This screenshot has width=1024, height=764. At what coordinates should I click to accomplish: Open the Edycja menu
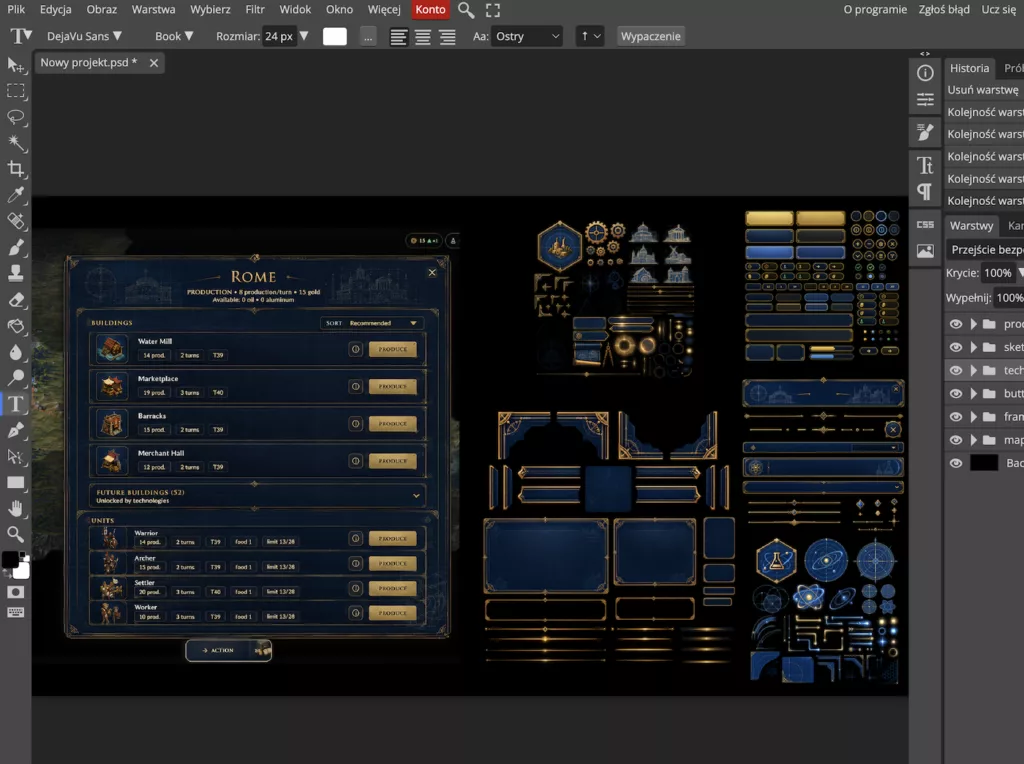[x=56, y=9]
